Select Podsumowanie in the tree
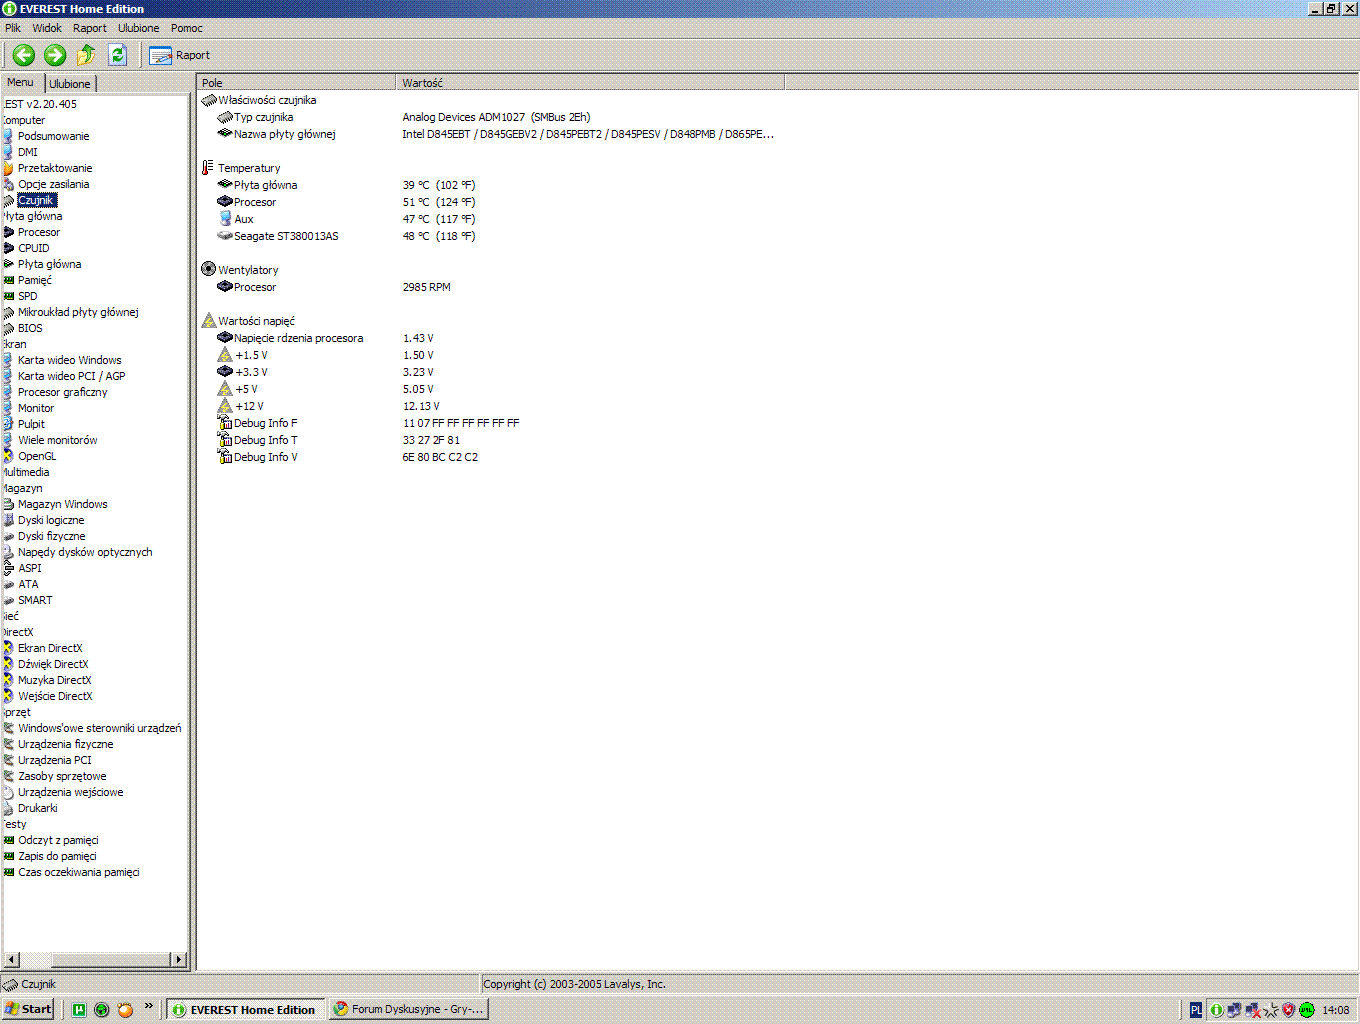This screenshot has height=1024, width=1360. [x=54, y=136]
